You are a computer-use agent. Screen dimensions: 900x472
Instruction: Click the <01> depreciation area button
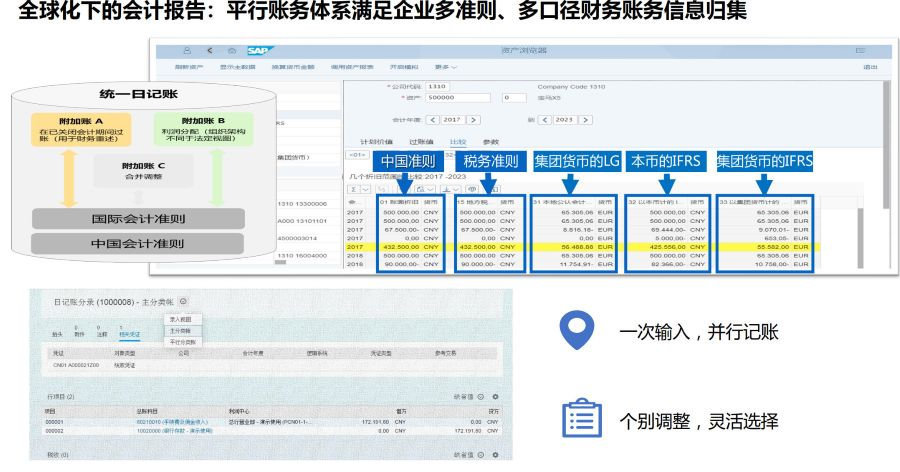[x=357, y=155]
